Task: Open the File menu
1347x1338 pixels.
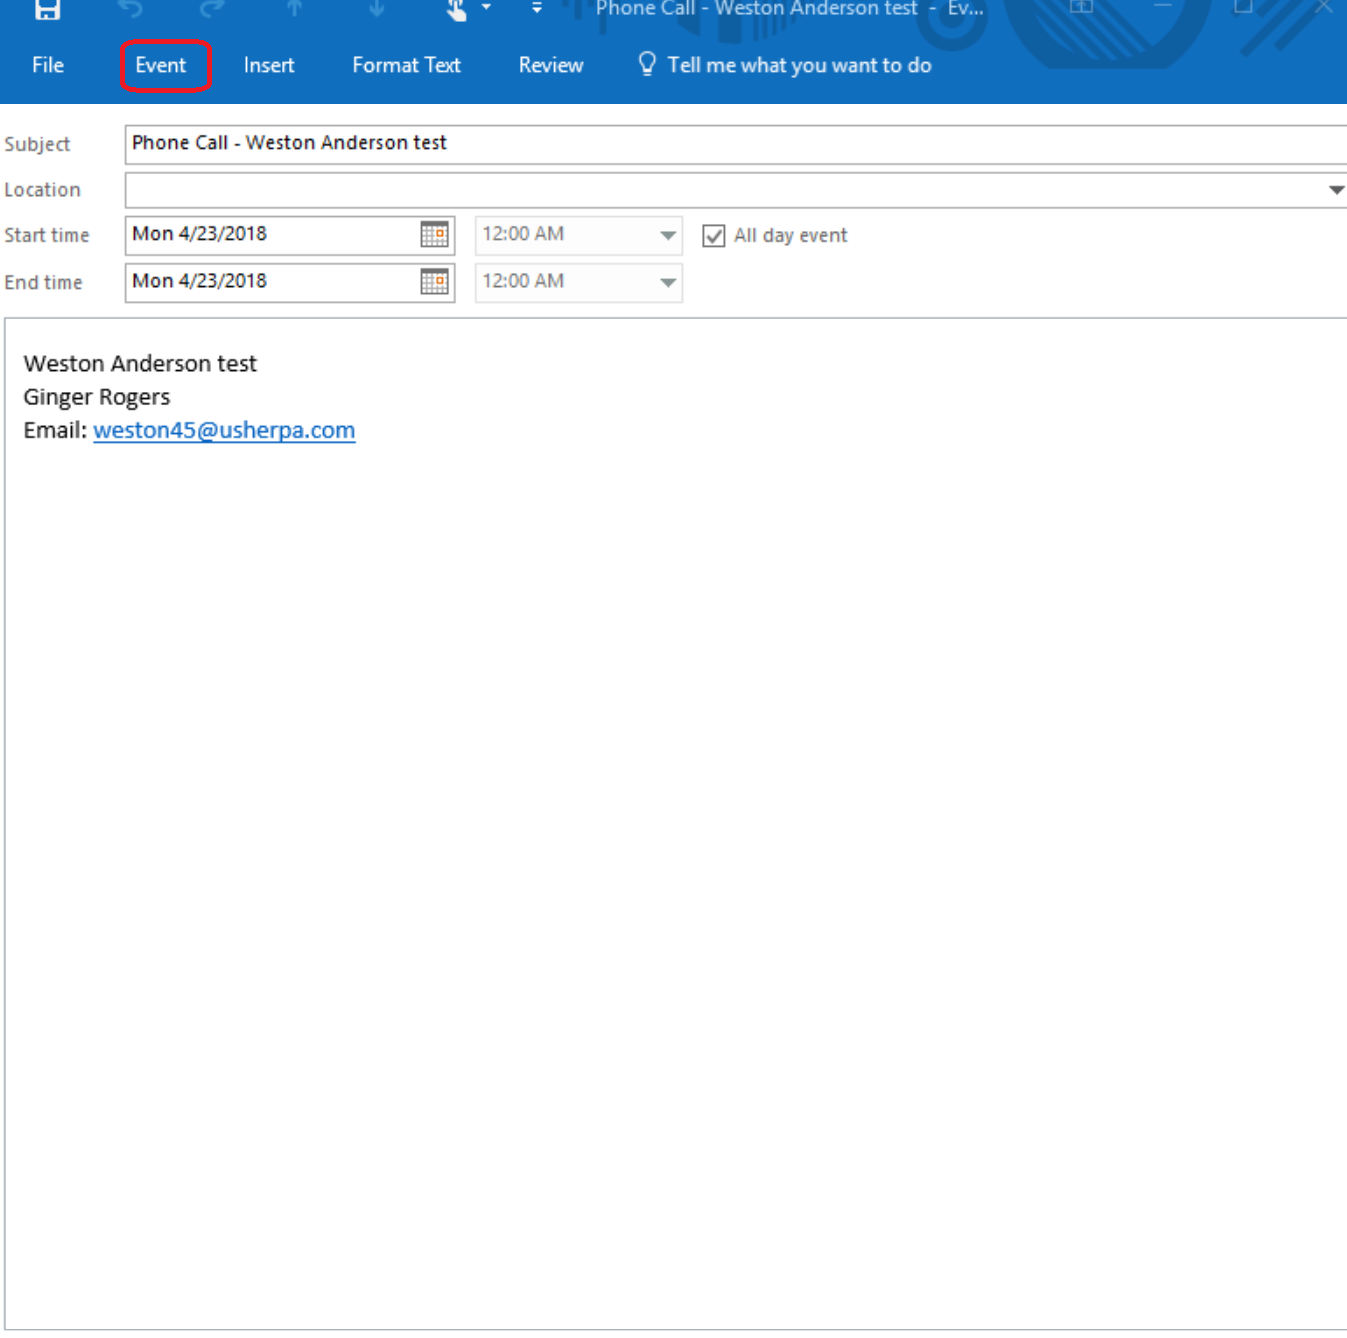Action: (48, 66)
